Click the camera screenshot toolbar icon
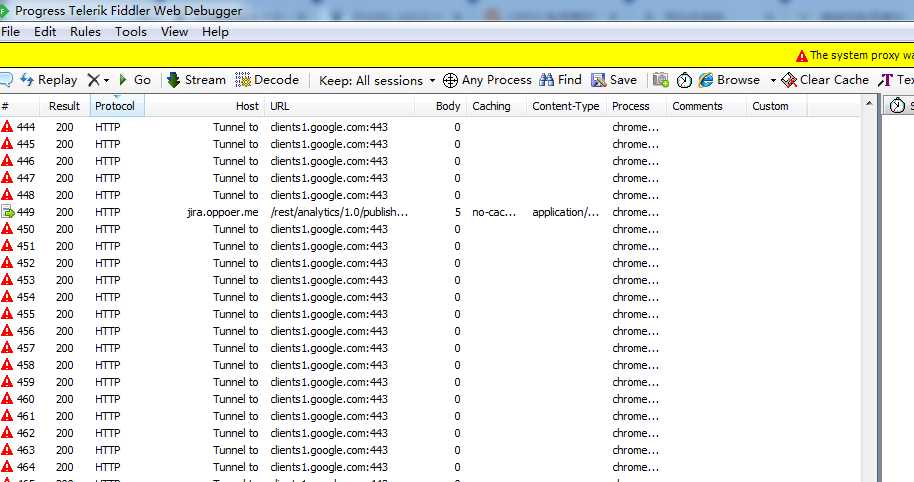The height and width of the screenshot is (482, 914). point(660,80)
